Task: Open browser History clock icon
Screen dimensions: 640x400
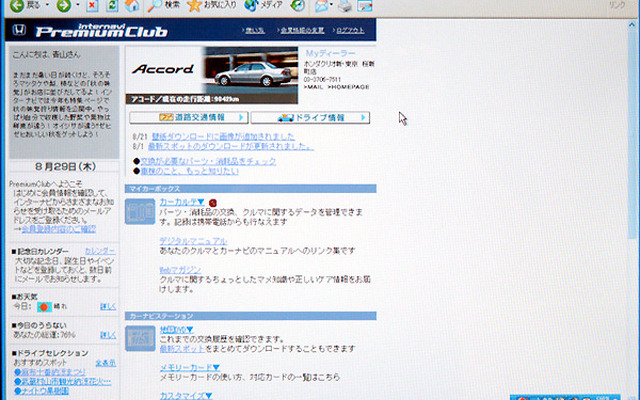Action: pyautogui.click(x=297, y=5)
